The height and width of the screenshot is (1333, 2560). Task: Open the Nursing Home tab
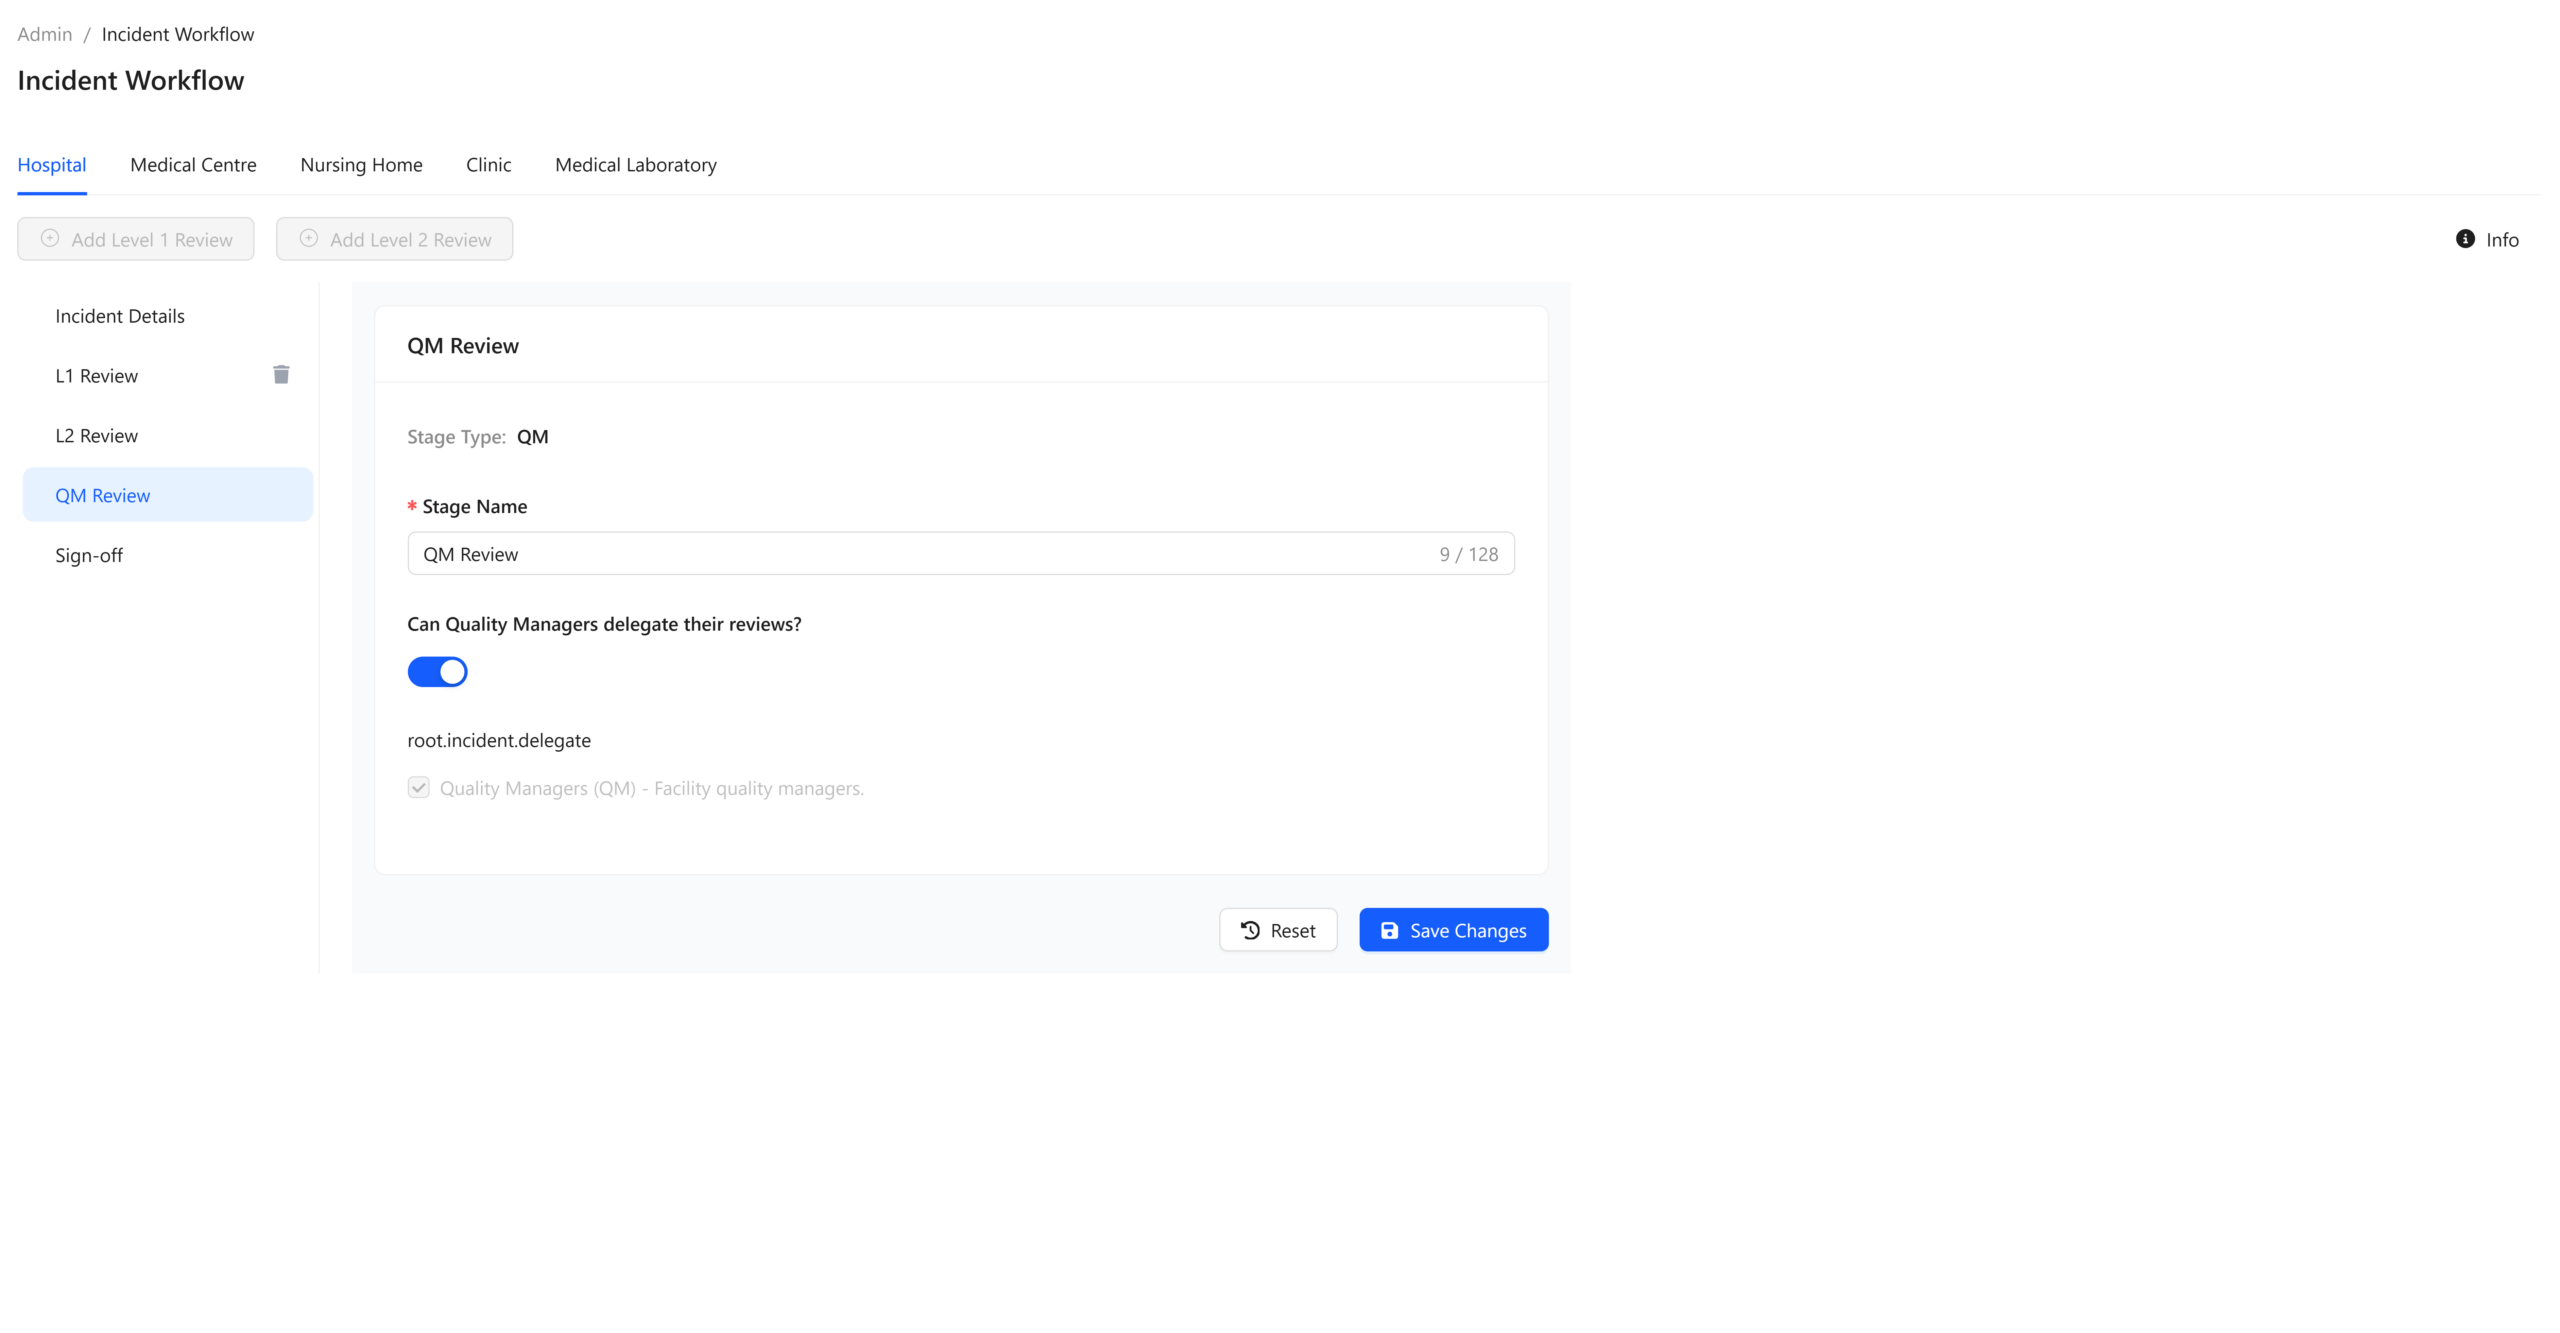click(x=361, y=165)
